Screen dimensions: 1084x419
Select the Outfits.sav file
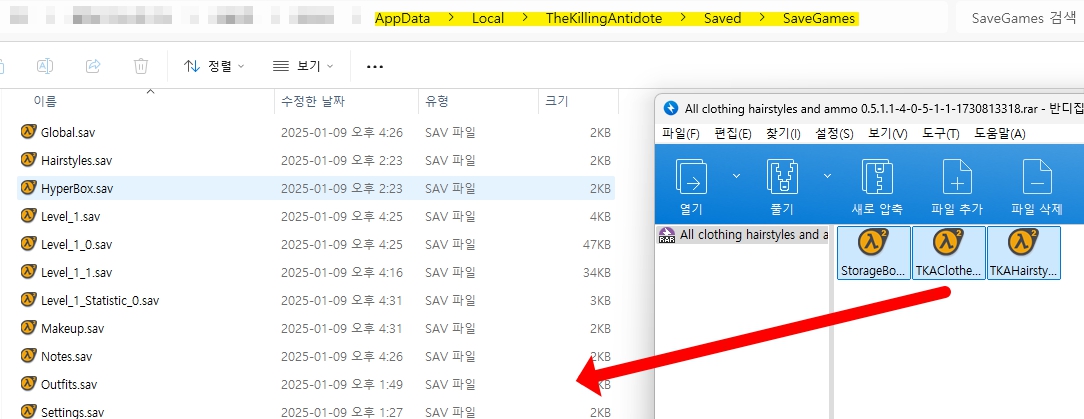(x=69, y=384)
